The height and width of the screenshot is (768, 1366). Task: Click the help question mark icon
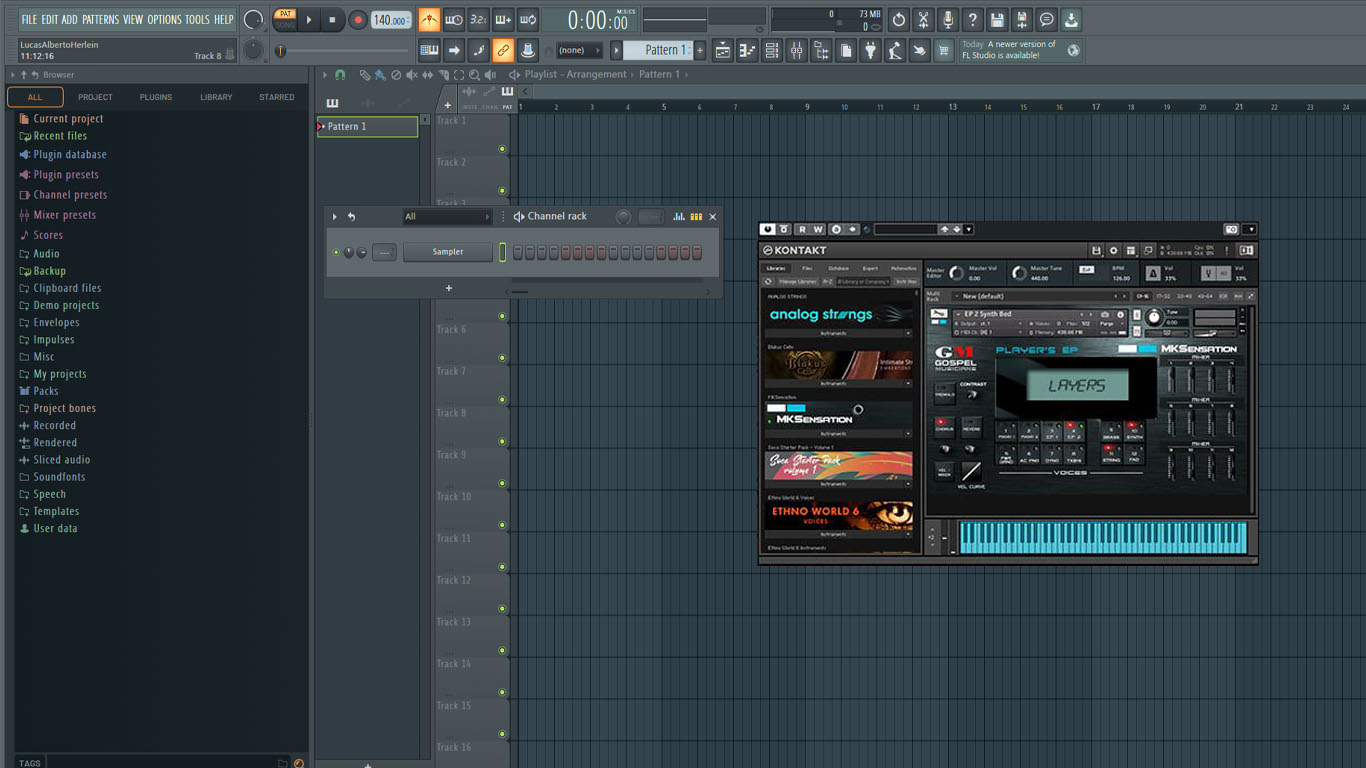[972, 20]
